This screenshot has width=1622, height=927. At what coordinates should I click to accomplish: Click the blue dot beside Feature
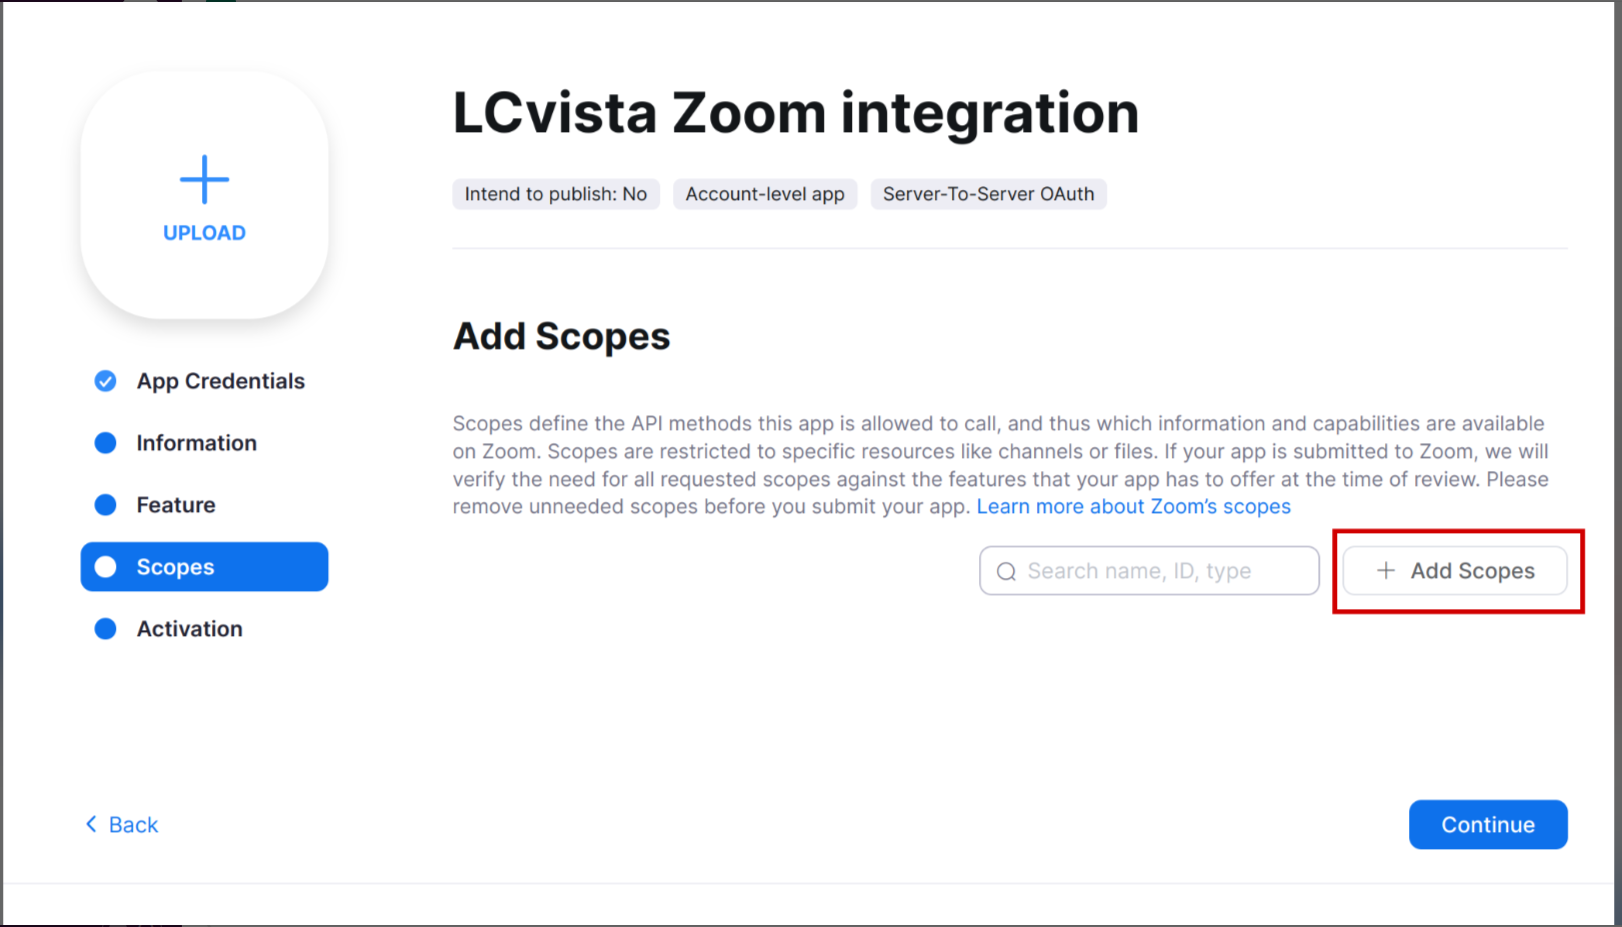point(105,505)
